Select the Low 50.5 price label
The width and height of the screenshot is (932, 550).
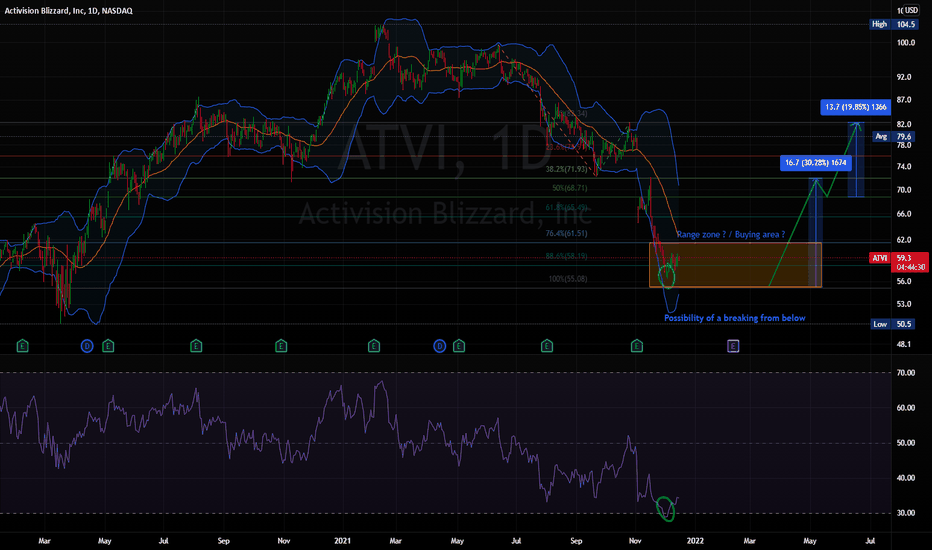pyautogui.click(x=893, y=324)
